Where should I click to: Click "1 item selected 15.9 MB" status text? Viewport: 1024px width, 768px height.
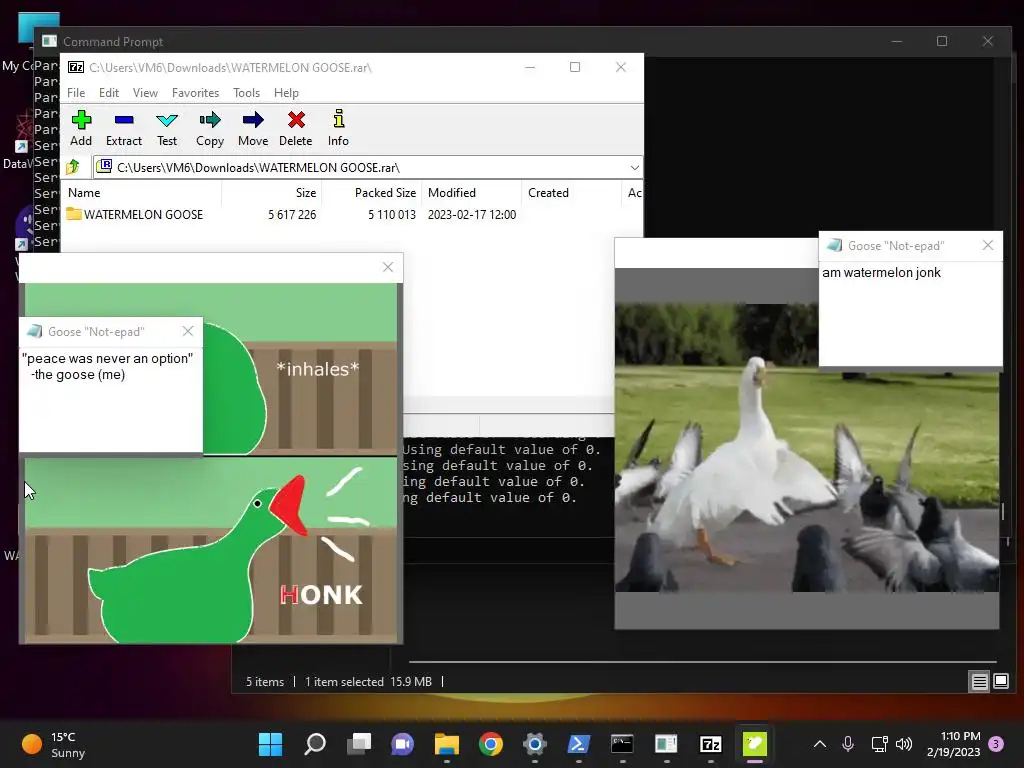pos(368,682)
